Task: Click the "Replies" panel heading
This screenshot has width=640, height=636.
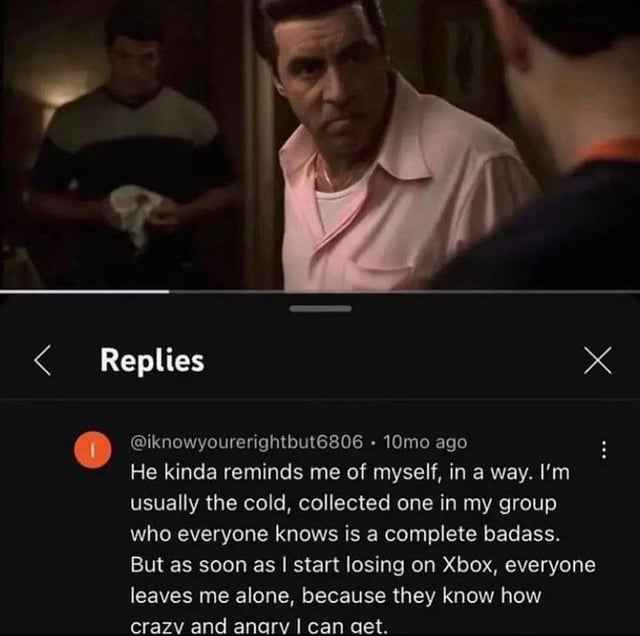Action: click(x=152, y=360)
